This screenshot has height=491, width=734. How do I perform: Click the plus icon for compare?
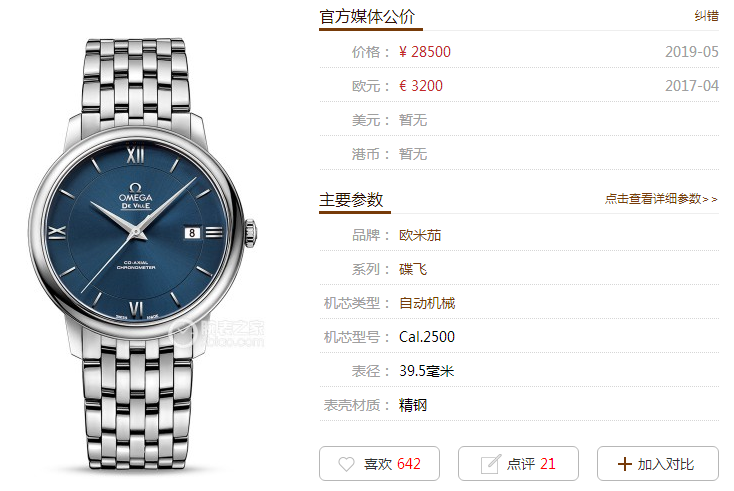[624, 464]
